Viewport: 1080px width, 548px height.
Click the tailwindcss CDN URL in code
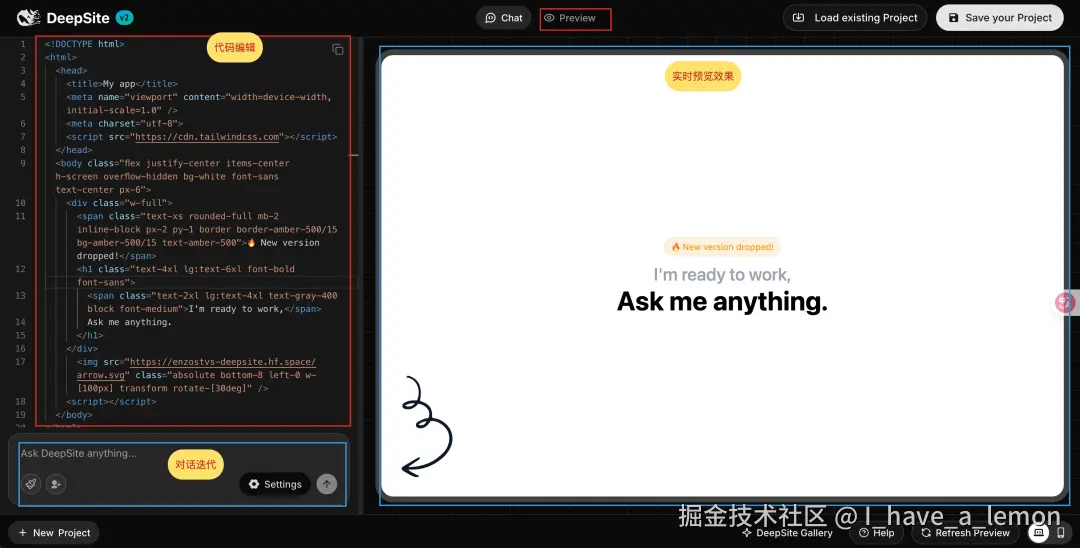click(207, 136)
